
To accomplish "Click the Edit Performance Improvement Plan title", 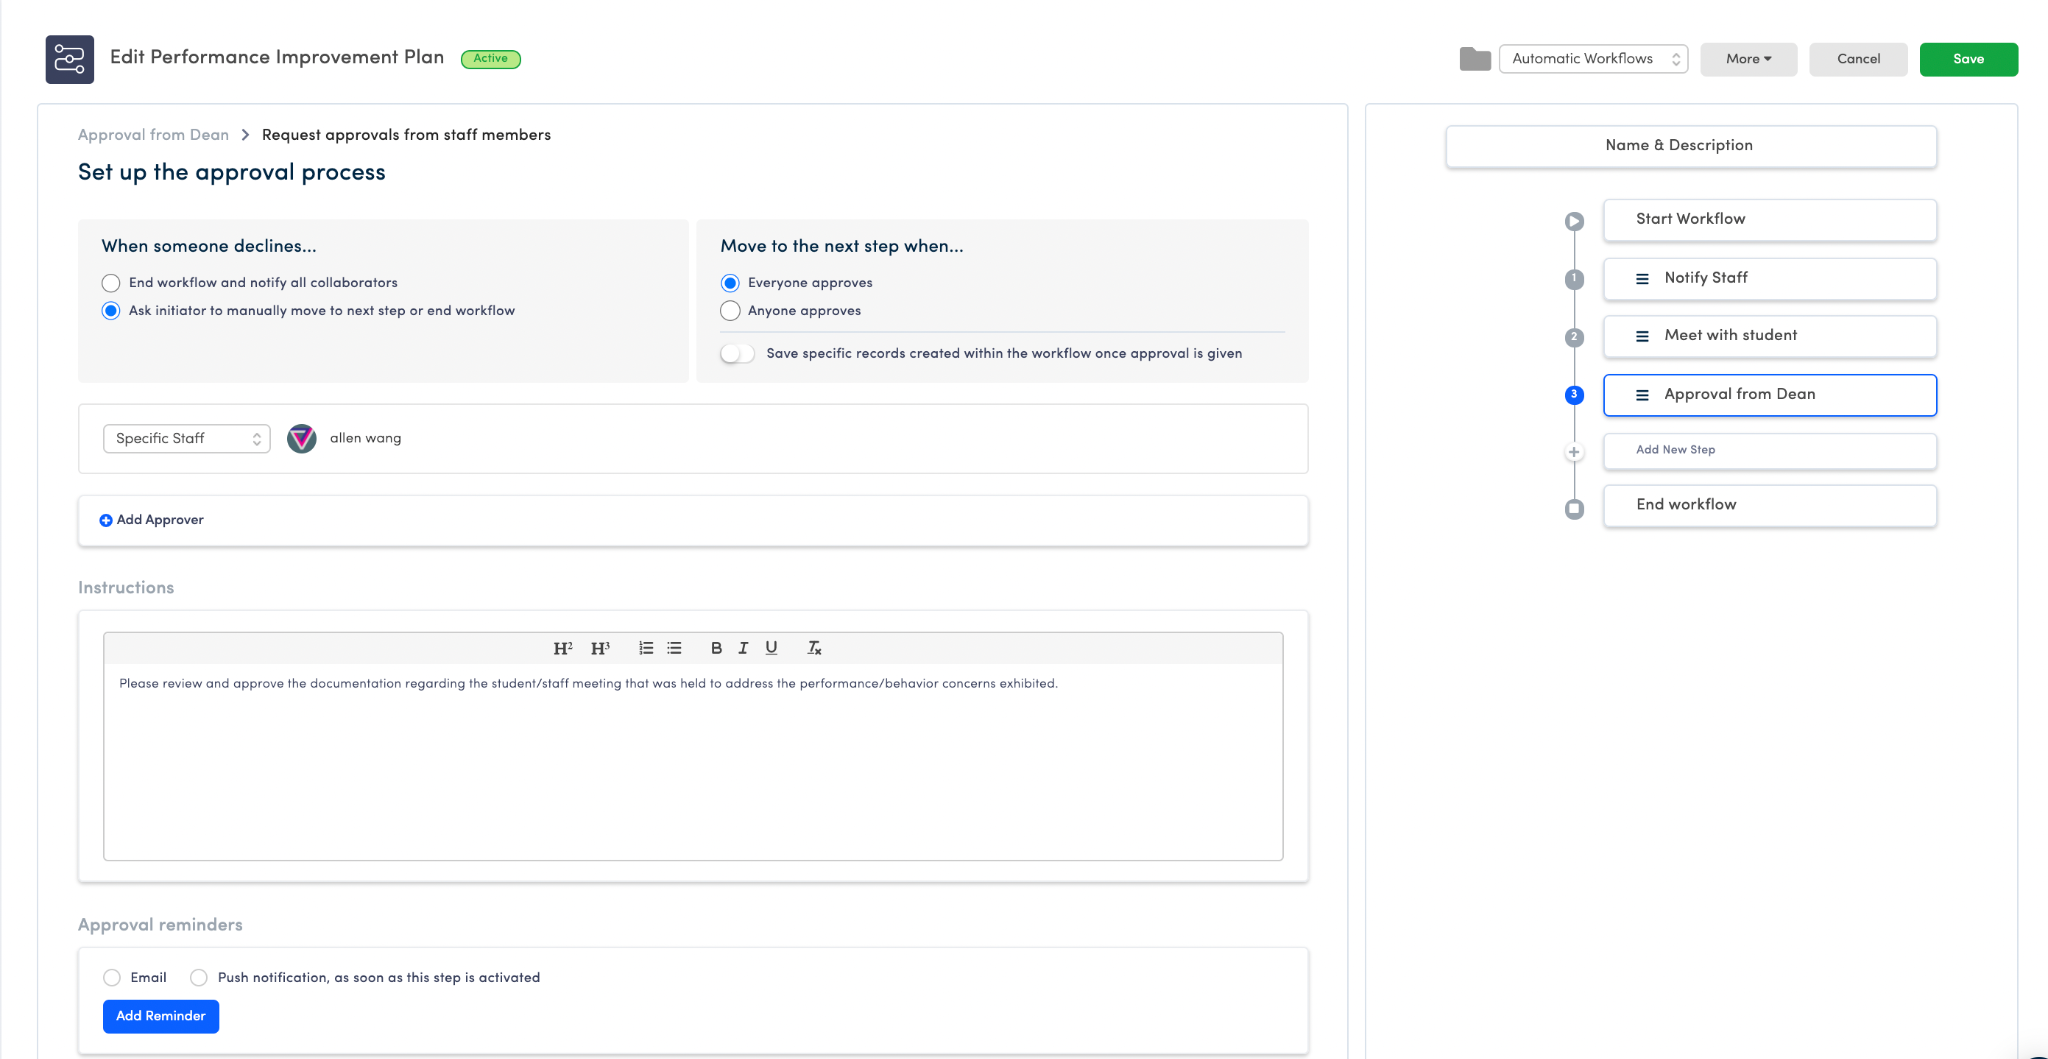I will click(x=277, y=57).
